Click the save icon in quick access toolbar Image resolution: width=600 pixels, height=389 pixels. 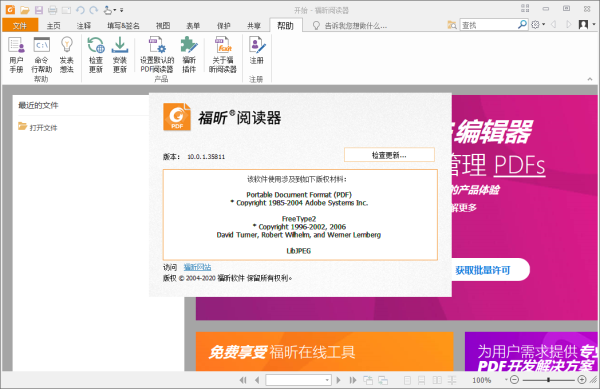(39, 10)
